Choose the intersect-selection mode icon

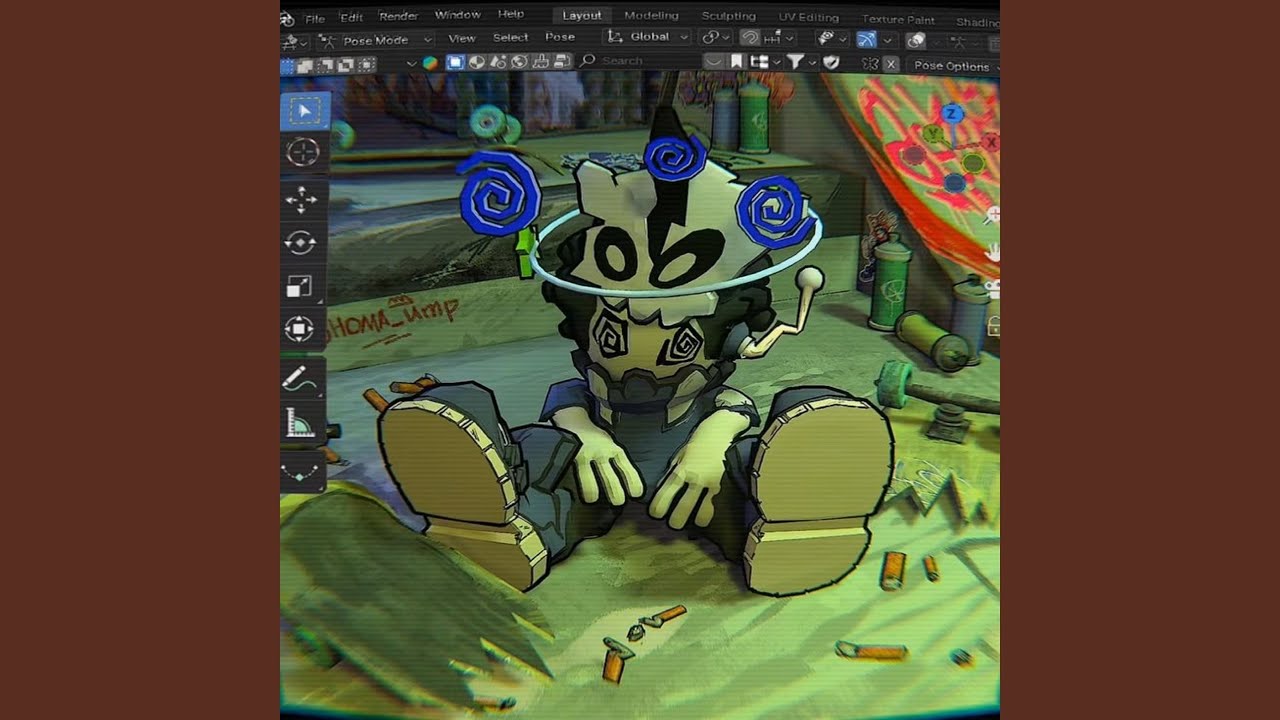tap(366, 65)
